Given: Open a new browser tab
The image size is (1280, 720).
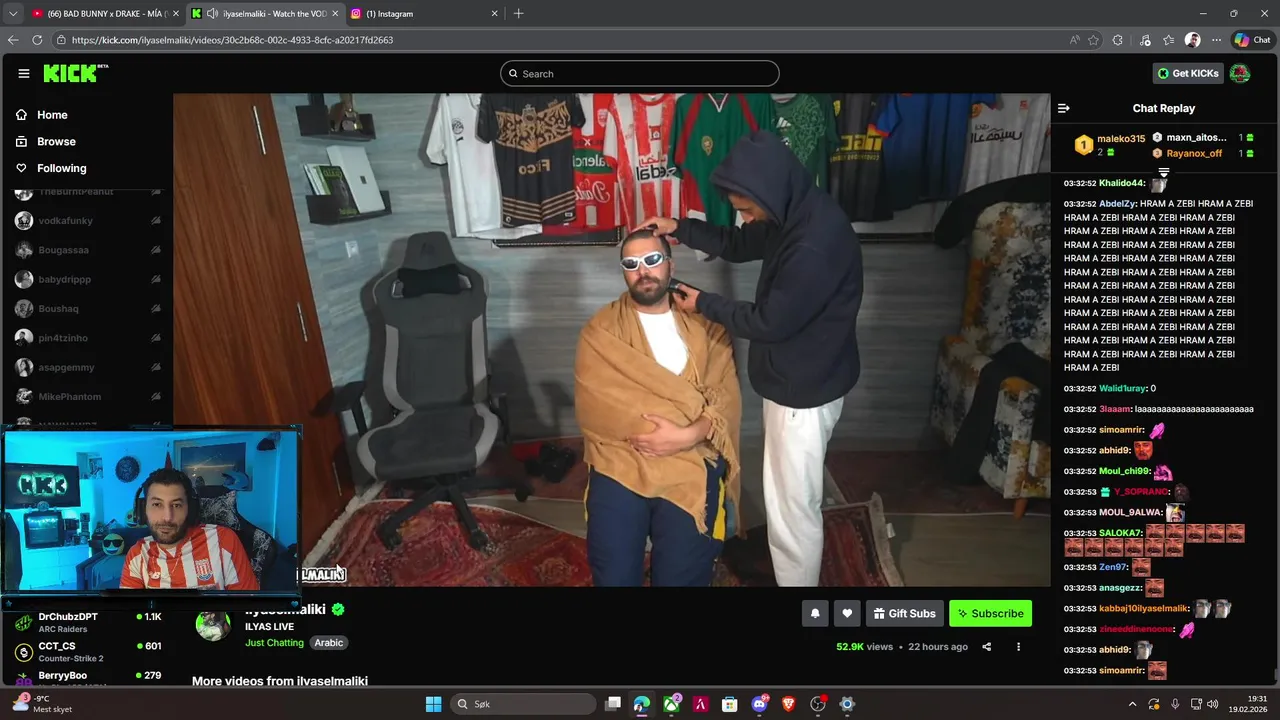Looking at the screenshot, I should [x=518, y=14].
